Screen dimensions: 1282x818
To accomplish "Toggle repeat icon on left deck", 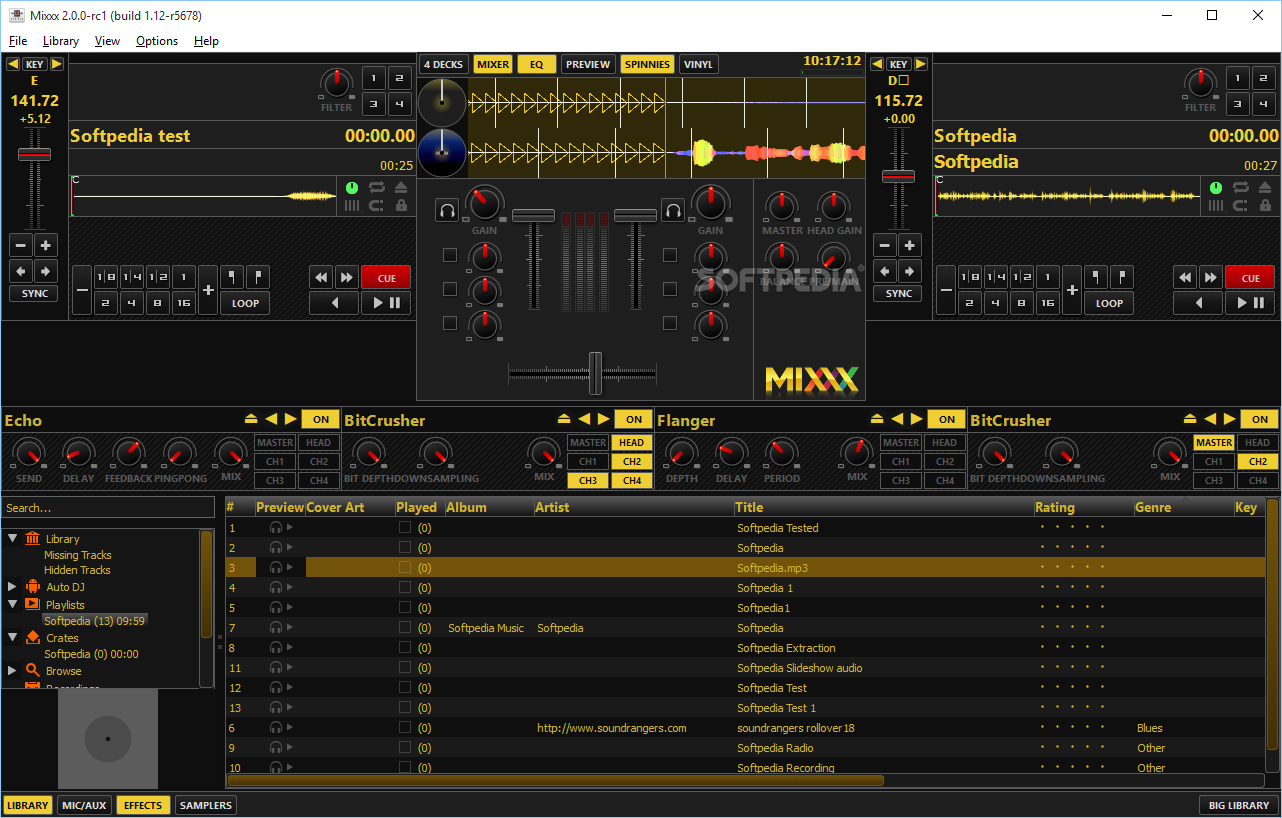I will [376, 187].
